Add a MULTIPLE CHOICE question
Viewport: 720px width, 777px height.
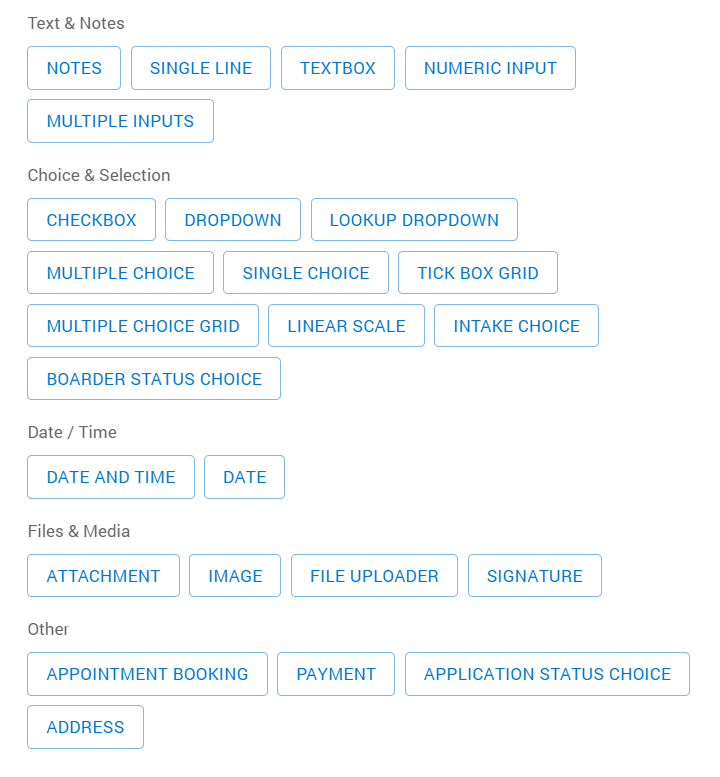[x=120, y=273]
